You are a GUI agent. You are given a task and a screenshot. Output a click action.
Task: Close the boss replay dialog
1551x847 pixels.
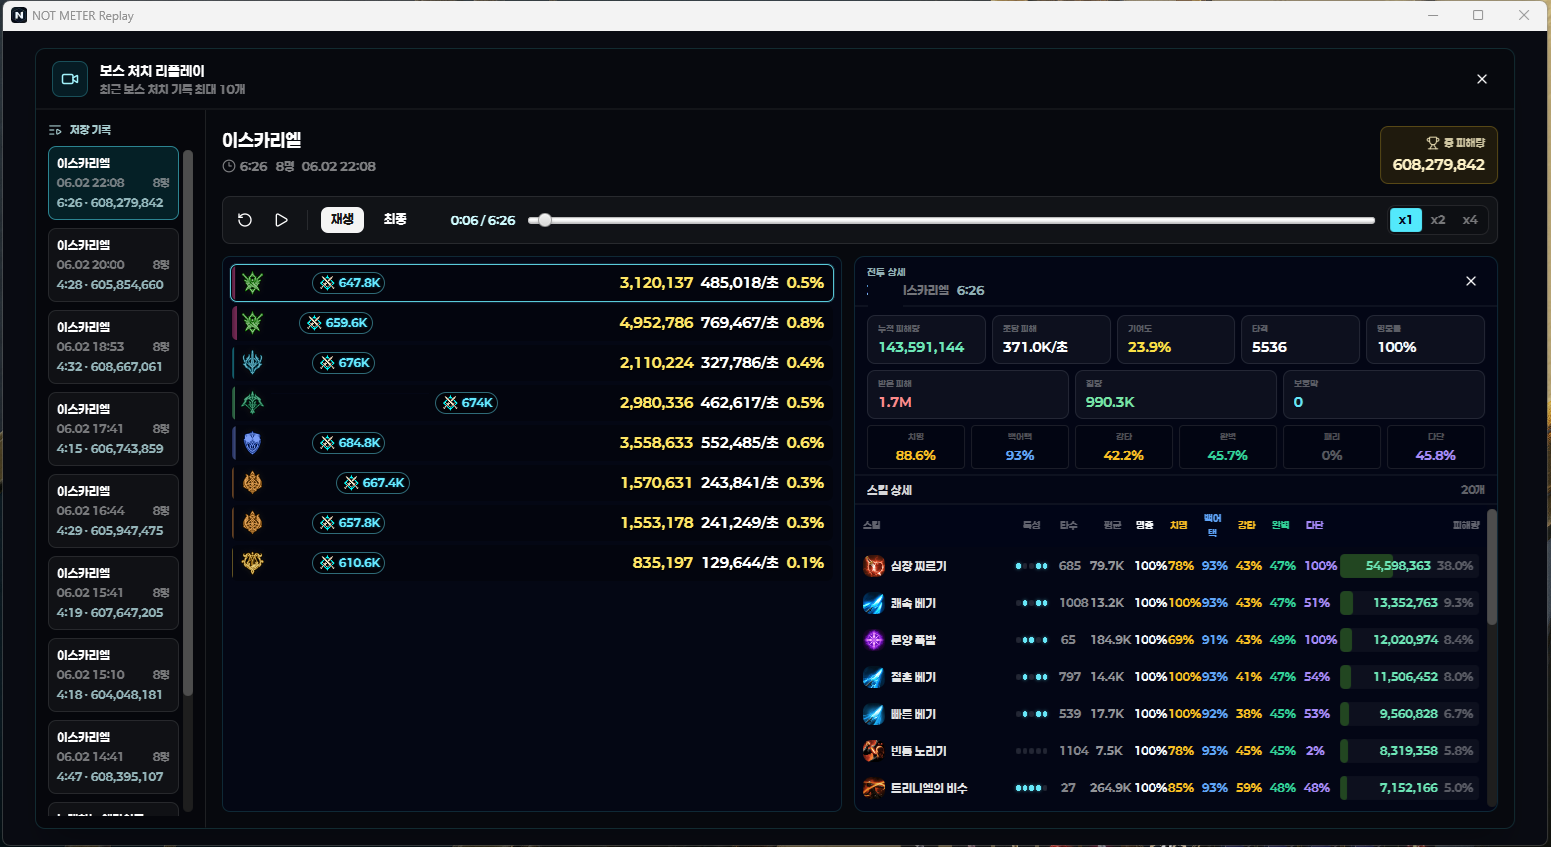point(1482,79)
